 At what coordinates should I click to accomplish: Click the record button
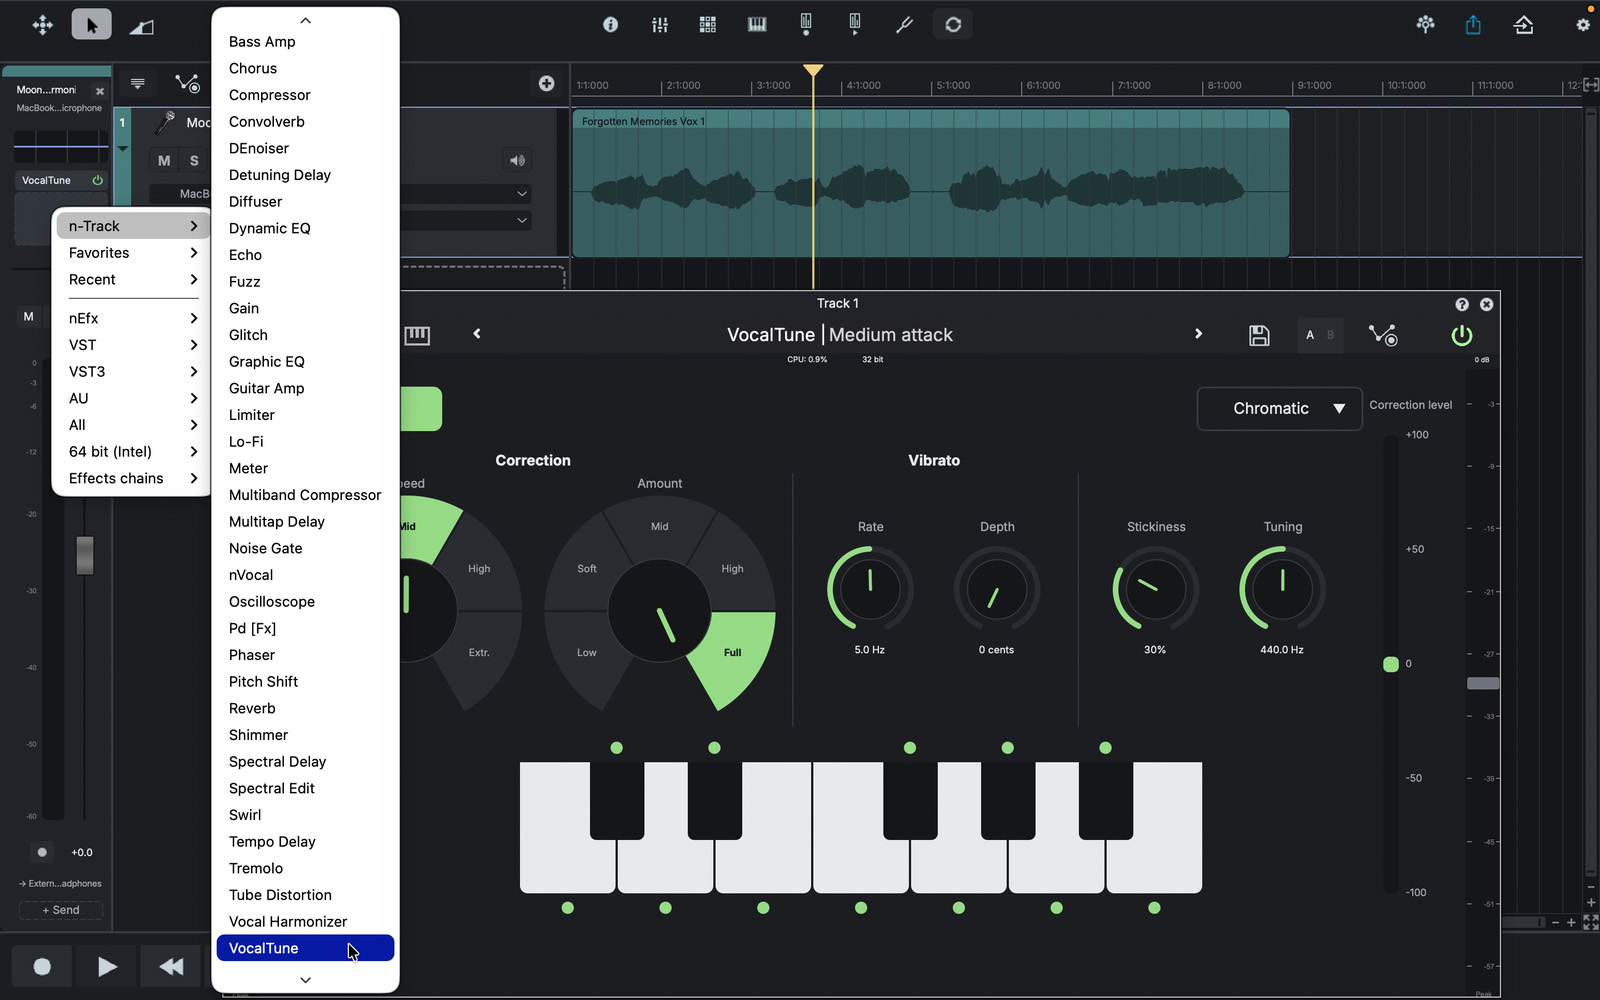click(x=42, y=966)
